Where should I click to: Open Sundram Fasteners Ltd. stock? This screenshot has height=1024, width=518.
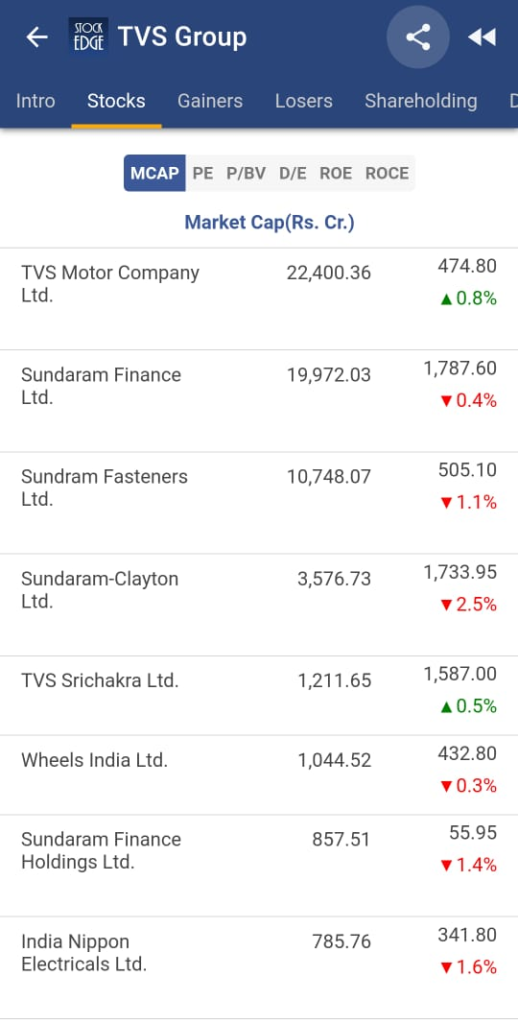click(x=259, y=503)
